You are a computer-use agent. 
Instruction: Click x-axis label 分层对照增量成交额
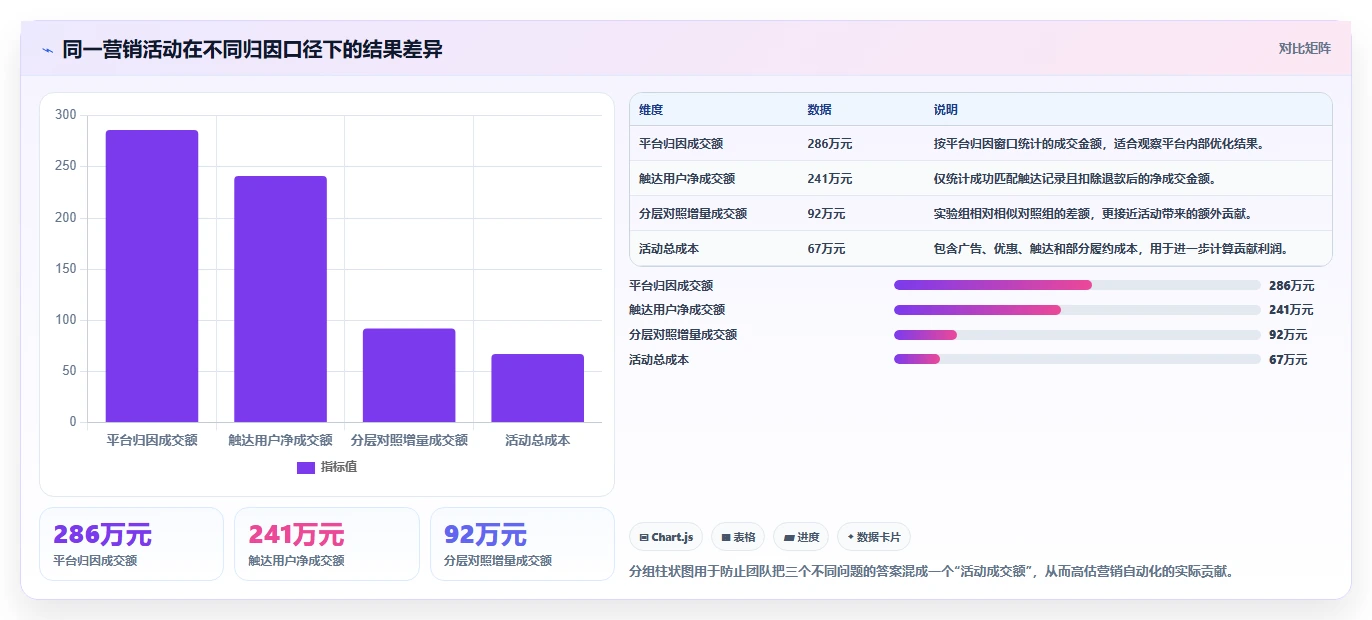pos(409,440)
